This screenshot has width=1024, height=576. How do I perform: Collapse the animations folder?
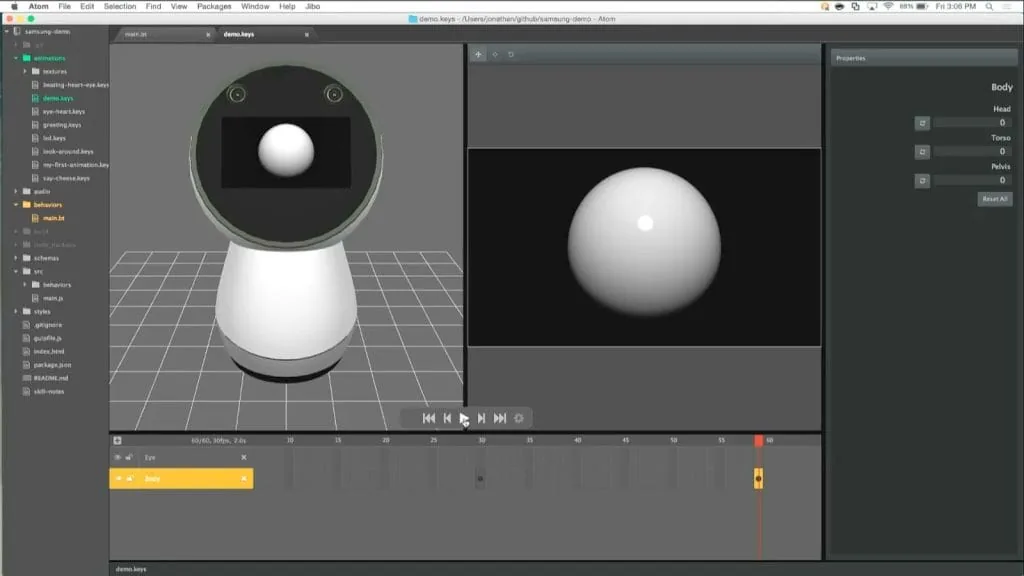pyautogui.click(x=16, y=58)
